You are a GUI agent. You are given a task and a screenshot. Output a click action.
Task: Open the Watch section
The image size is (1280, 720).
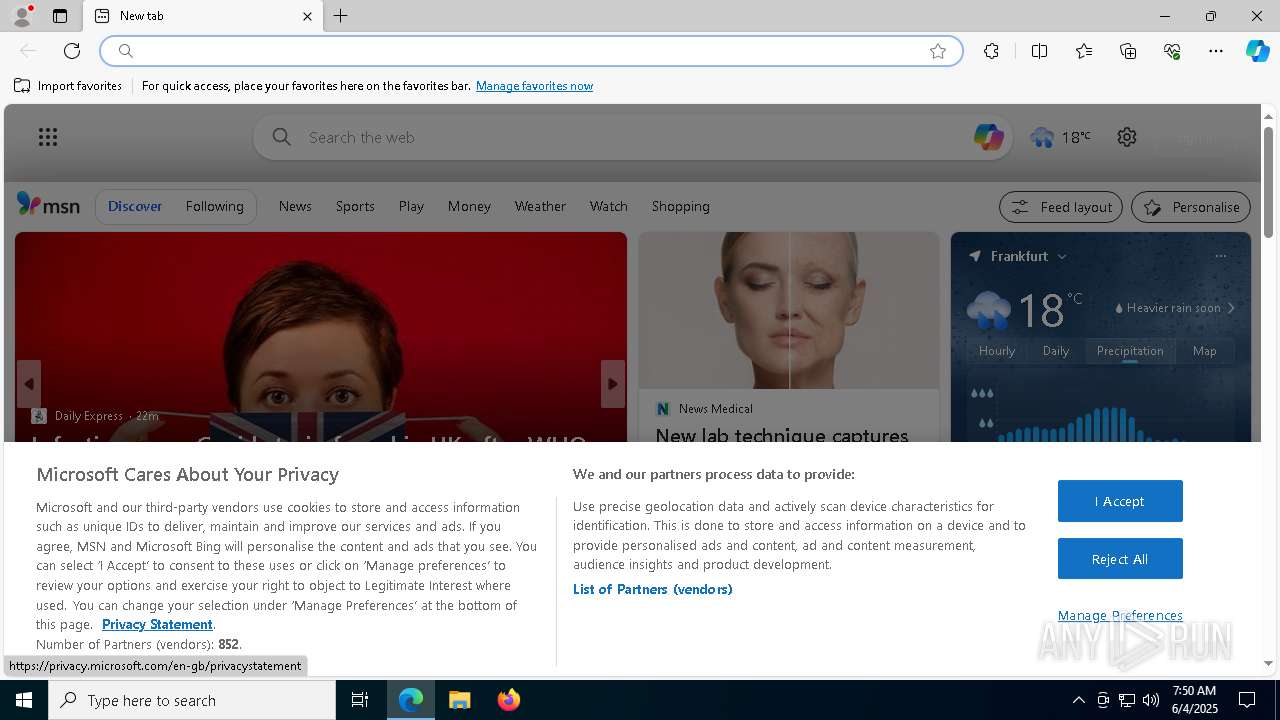tap(608, 206)
